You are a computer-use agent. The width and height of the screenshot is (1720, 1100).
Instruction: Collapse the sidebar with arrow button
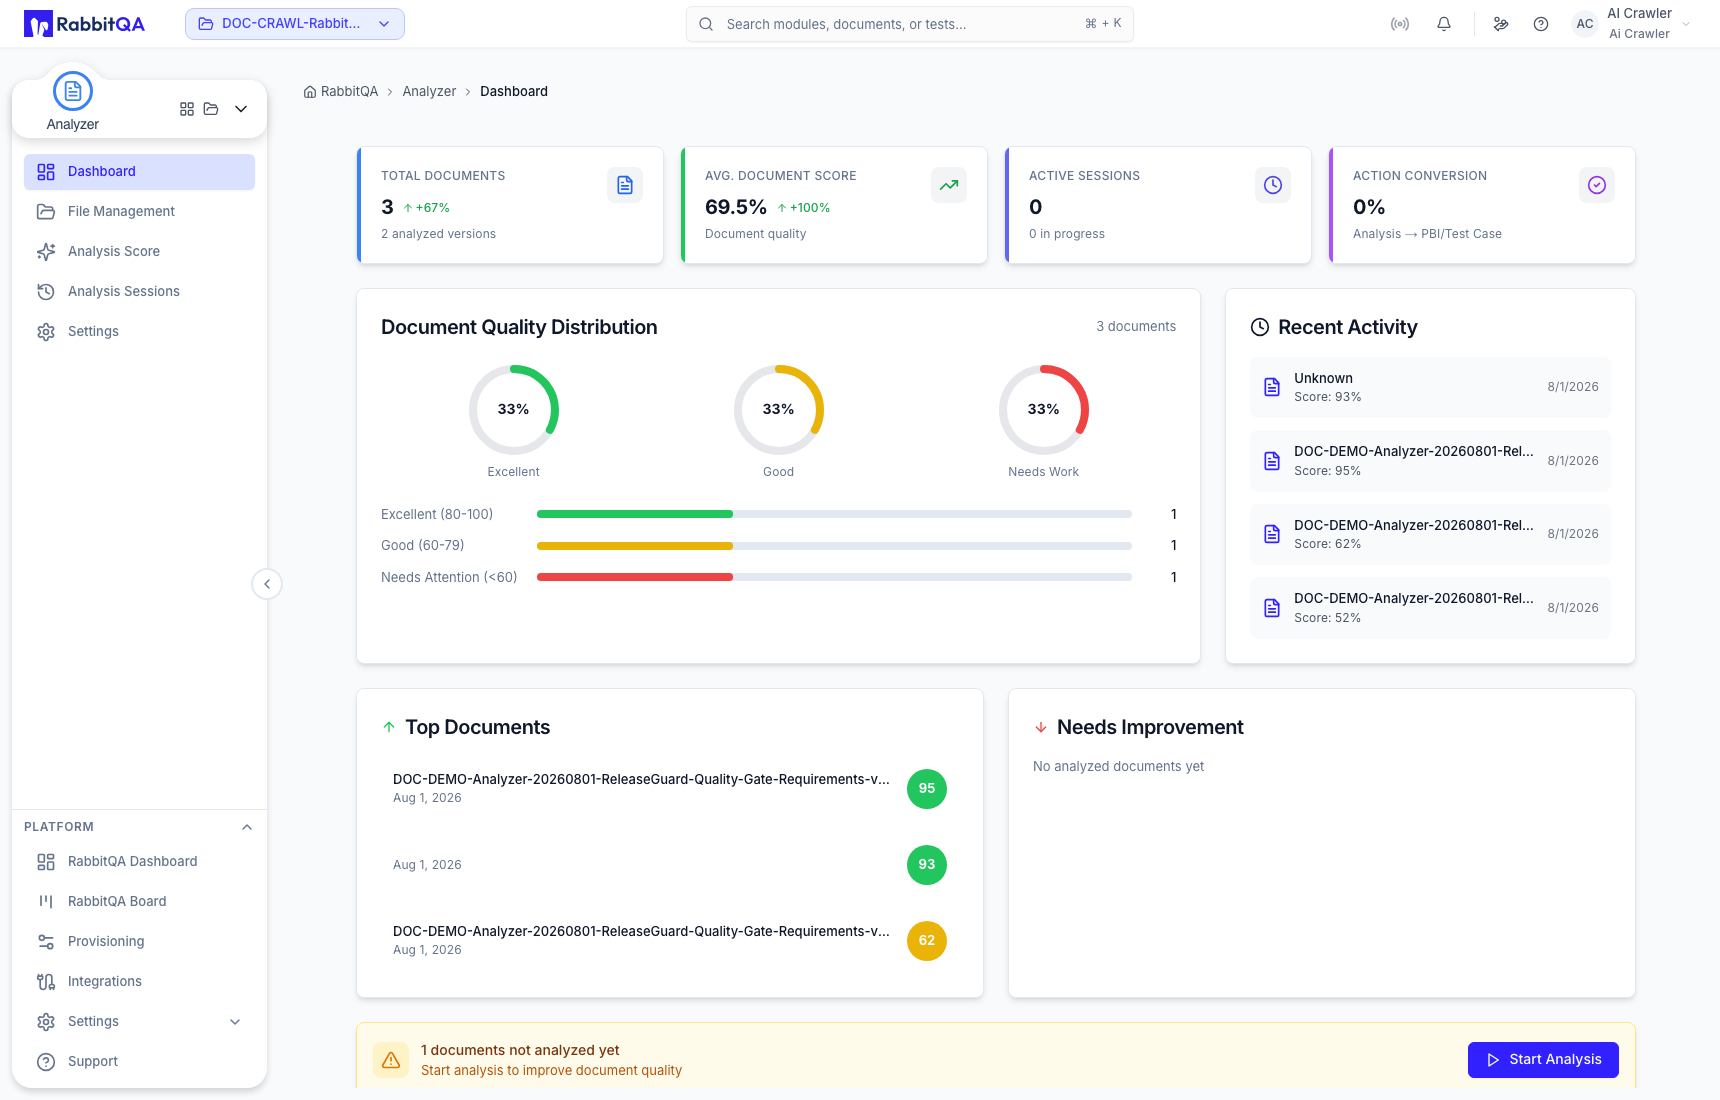[x=267, y=584]
